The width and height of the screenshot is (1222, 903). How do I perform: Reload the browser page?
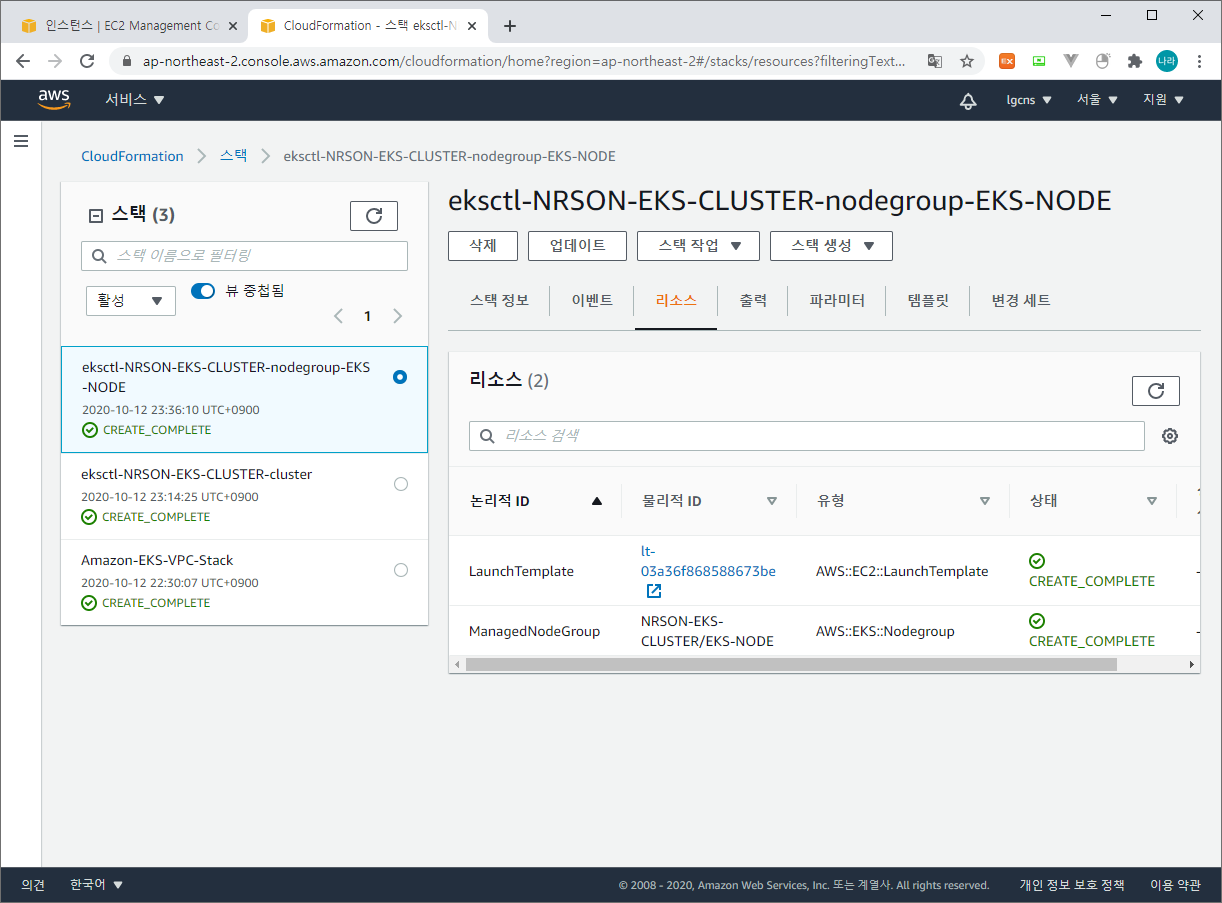point(87,61)
